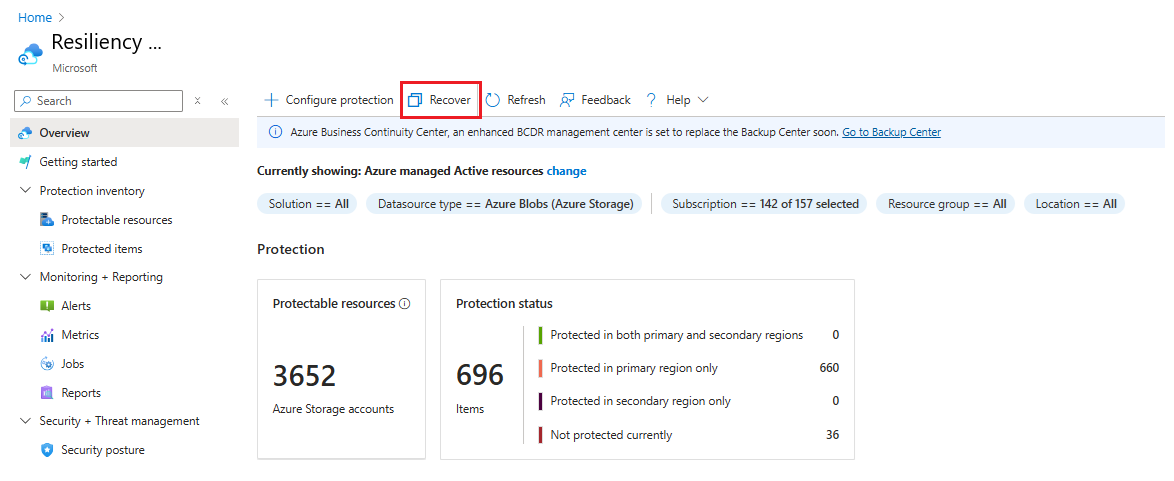
Task: Click Protected in both primary and secondary regions
Action: [676, 335]
